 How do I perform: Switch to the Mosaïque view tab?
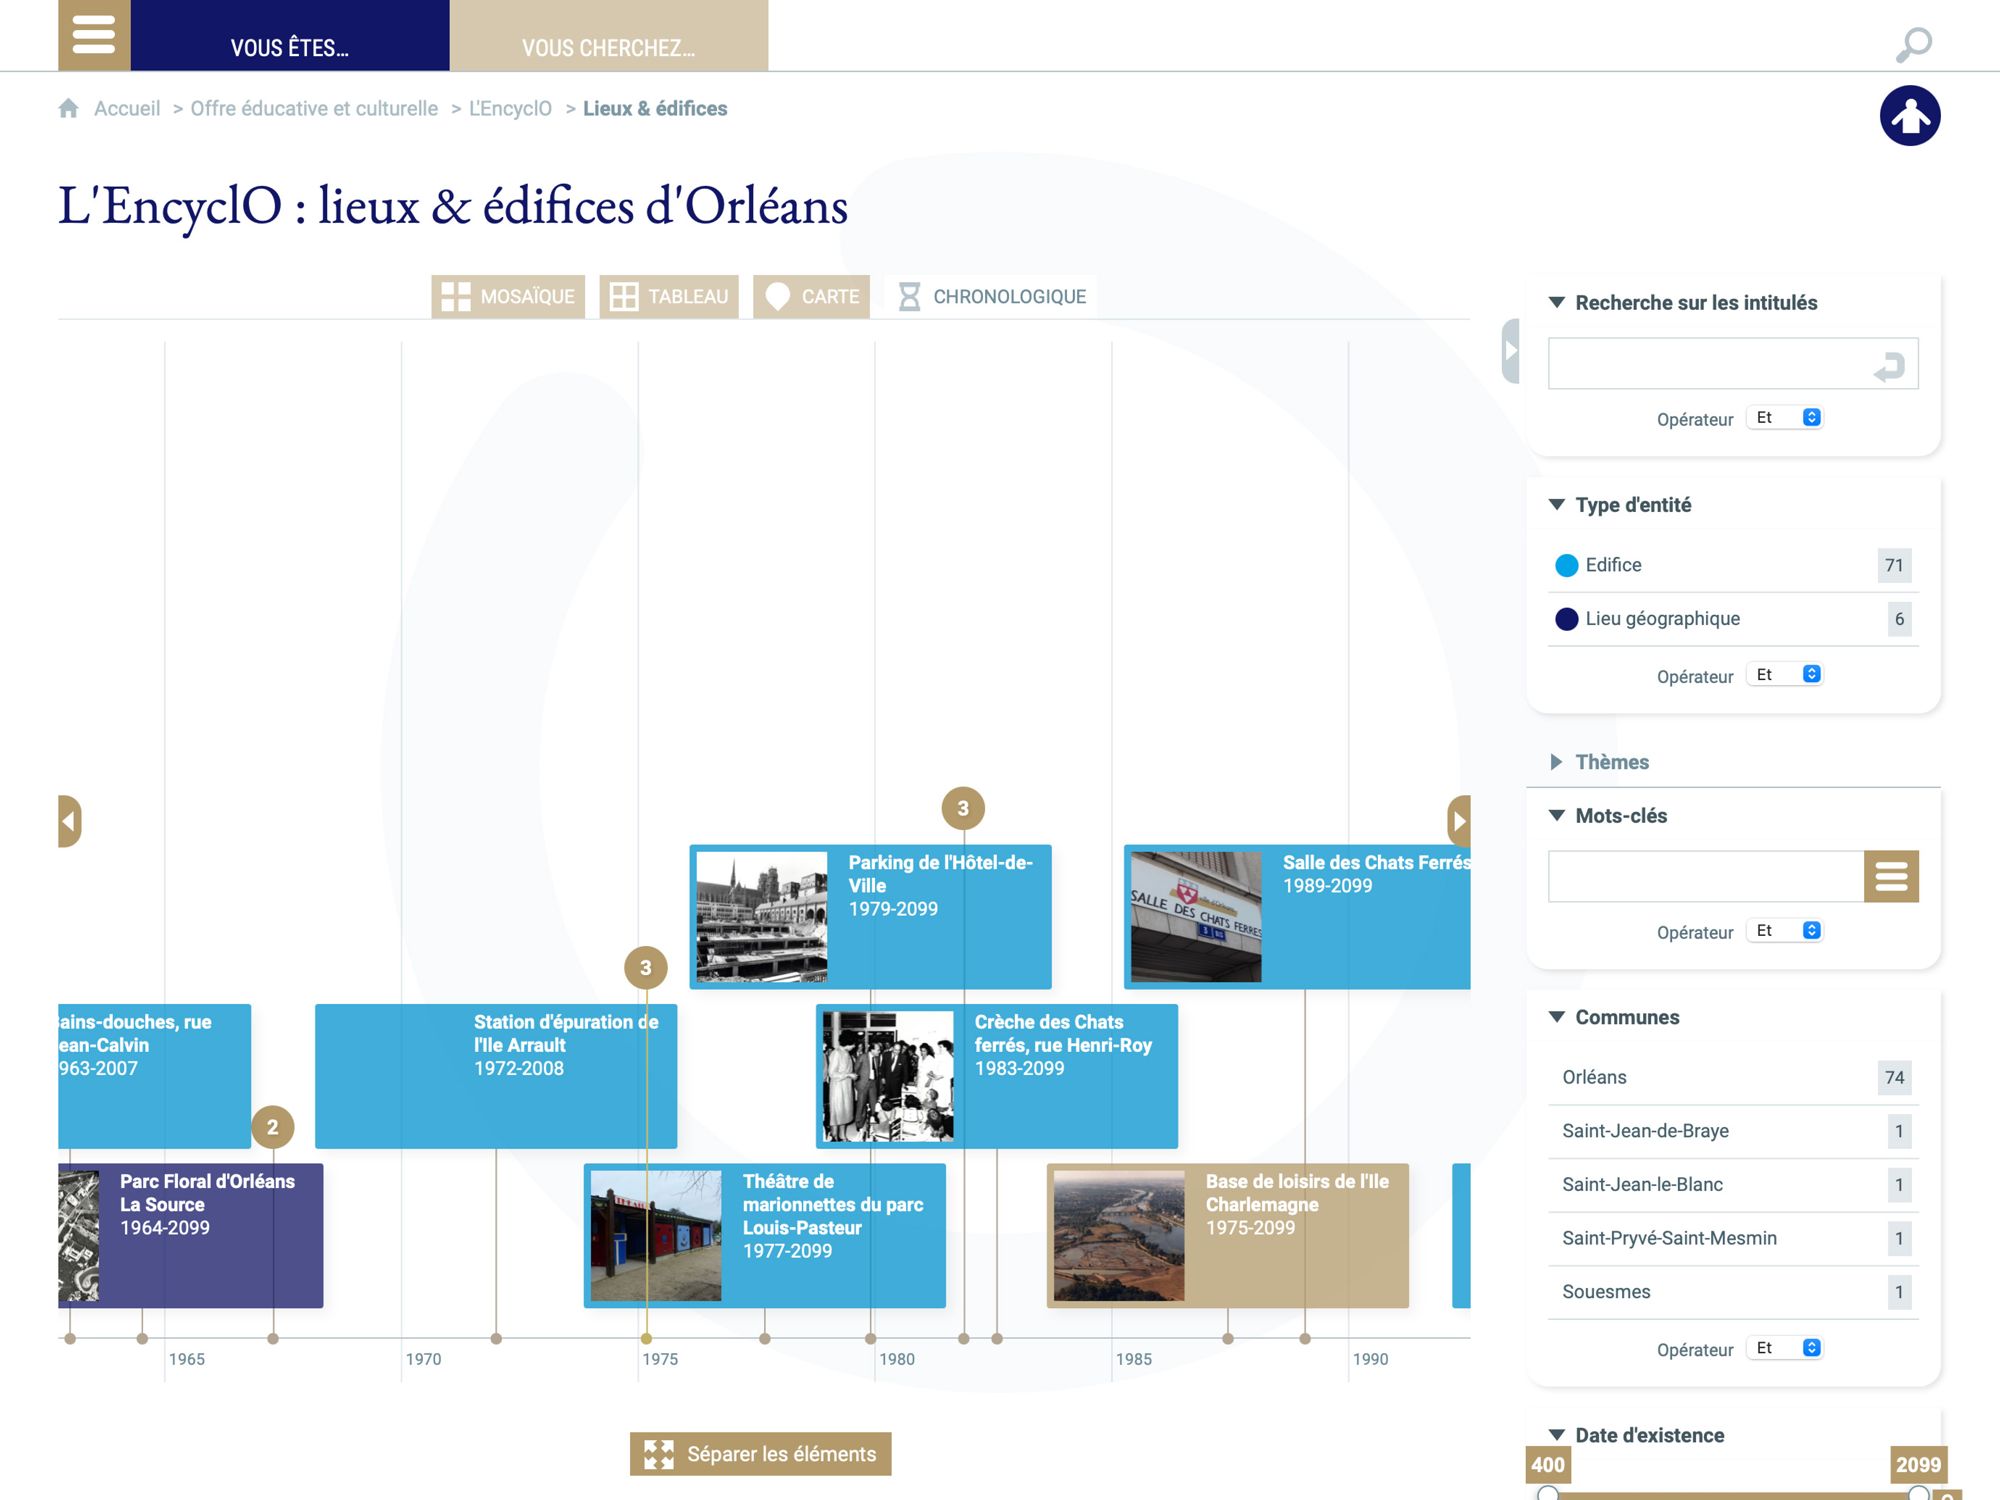coord(508,297)
